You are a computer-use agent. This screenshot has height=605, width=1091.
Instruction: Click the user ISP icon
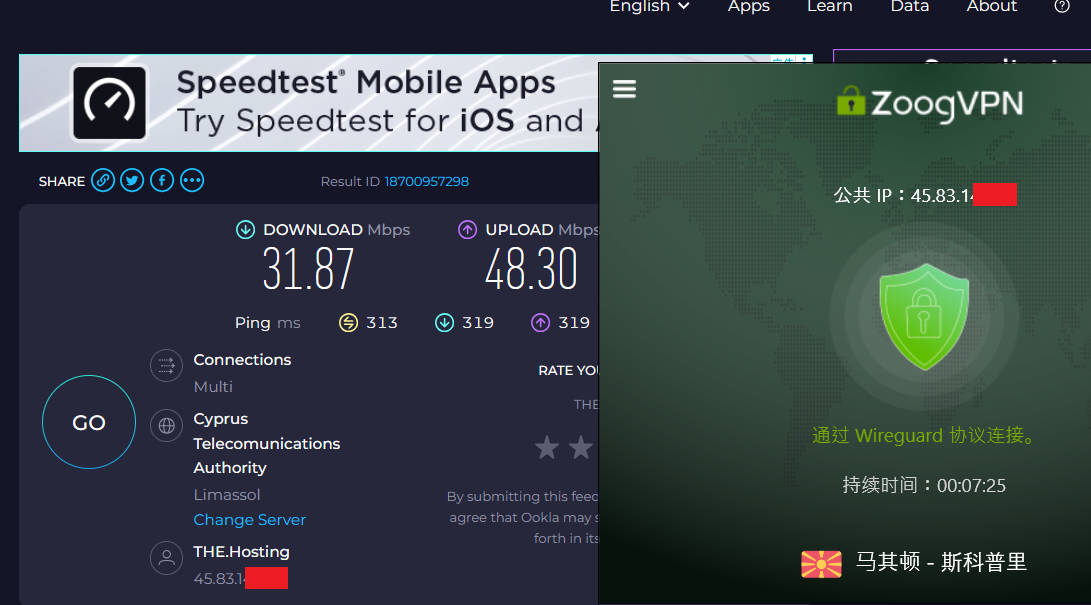pos(166,558)
